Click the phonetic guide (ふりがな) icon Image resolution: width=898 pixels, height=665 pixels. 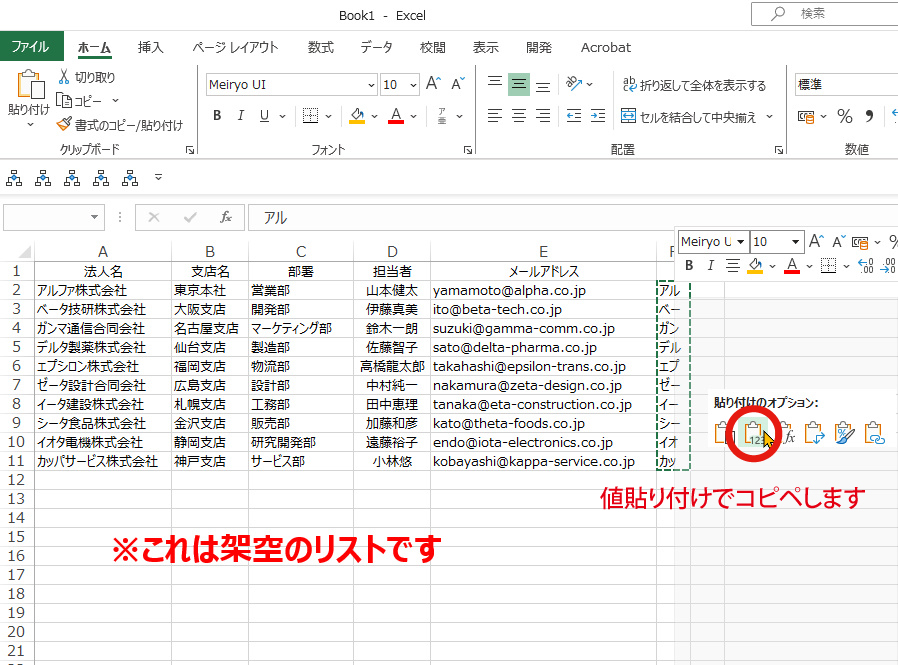442,116
